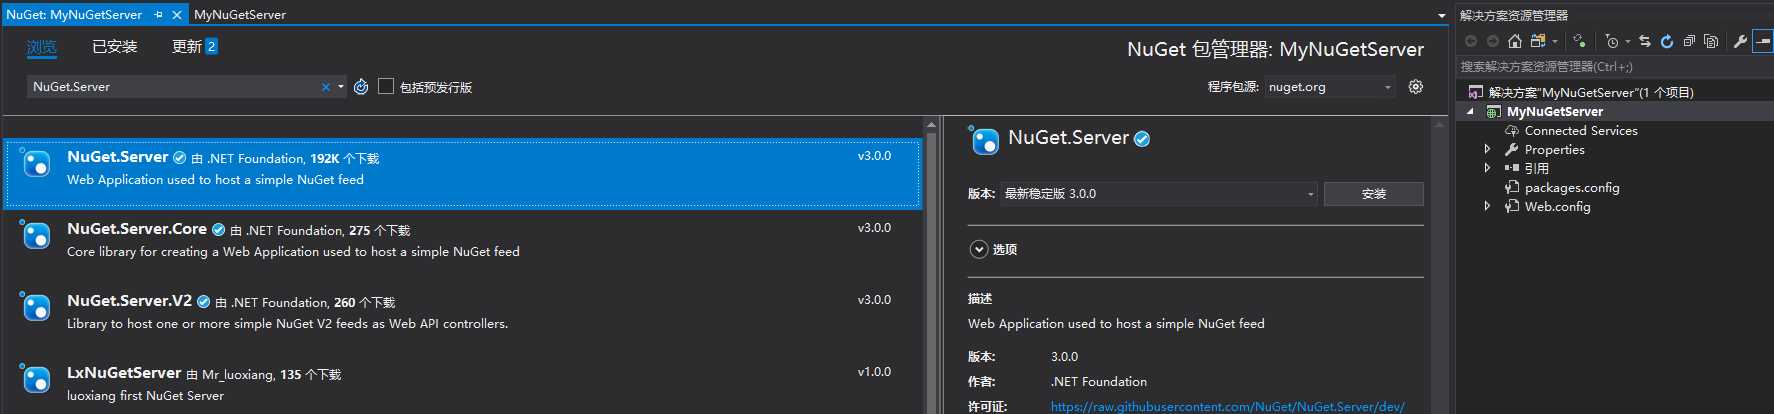Open the switch views dropdown arrow

(x=1555, y=41)
